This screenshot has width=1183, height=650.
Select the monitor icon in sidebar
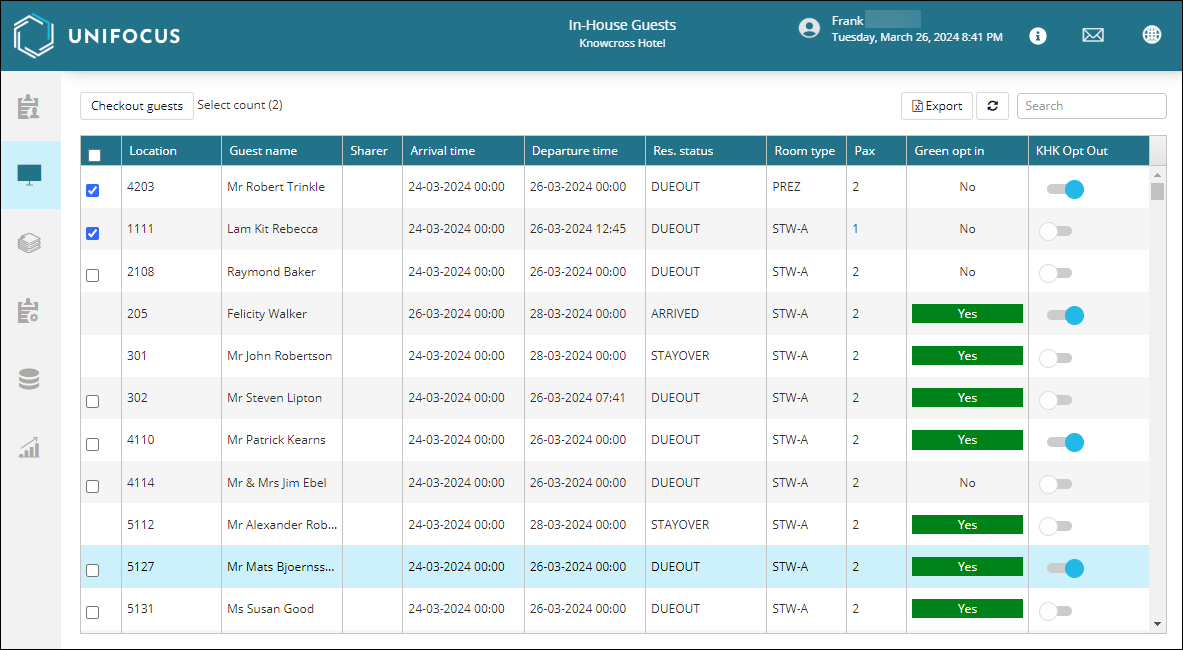pos(29,175)
